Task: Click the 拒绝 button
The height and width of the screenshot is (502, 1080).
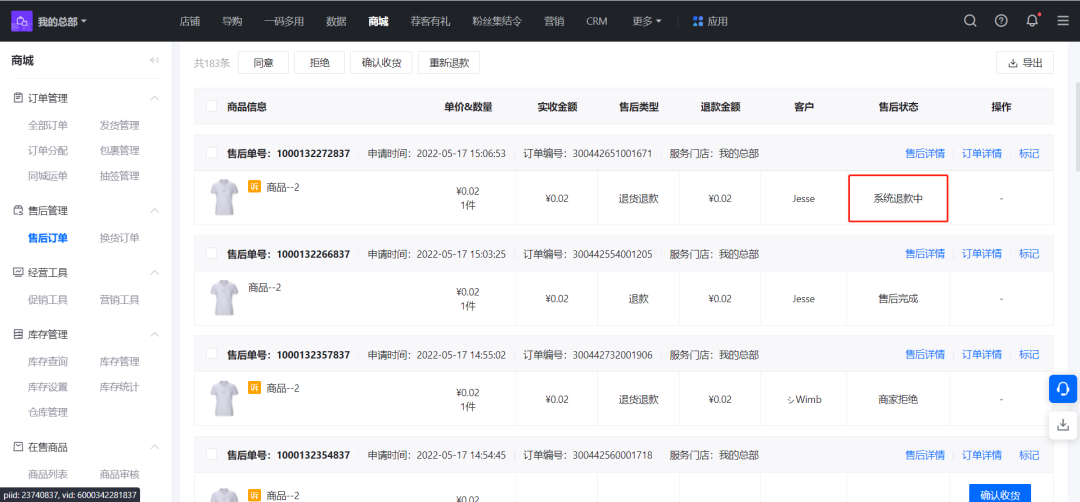Action: [x=319, y=63]
